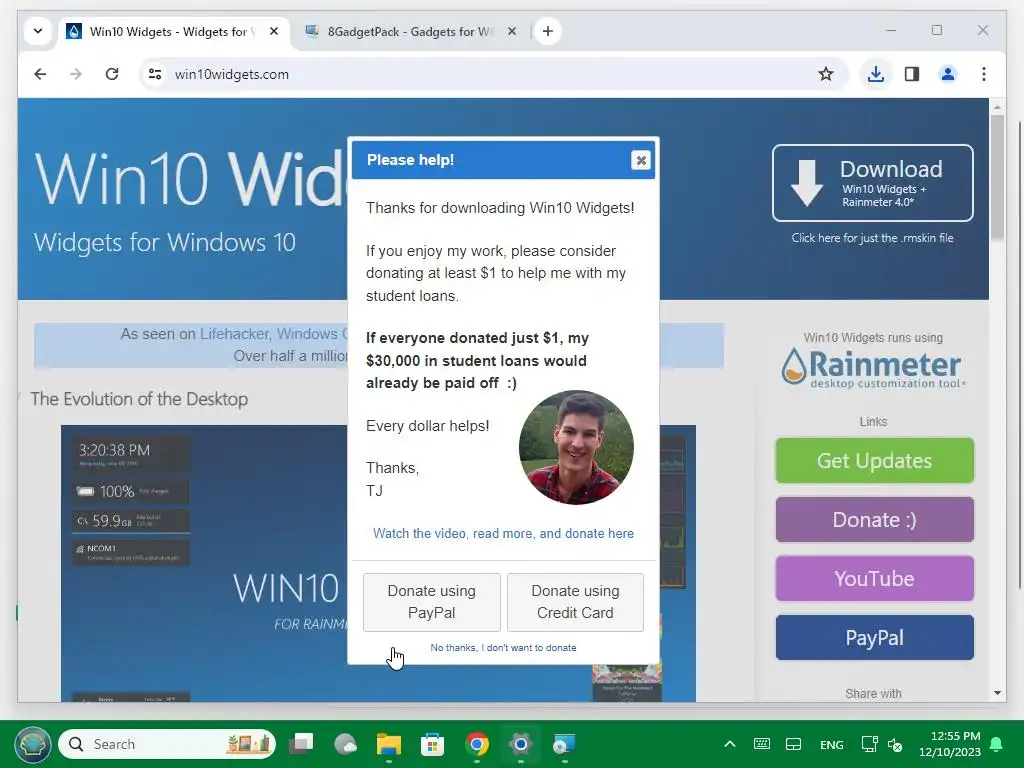Viewport: 1024px width, 768px height.
Task: Open Microsoft Store from taskbar
Action: click(432, 744)
